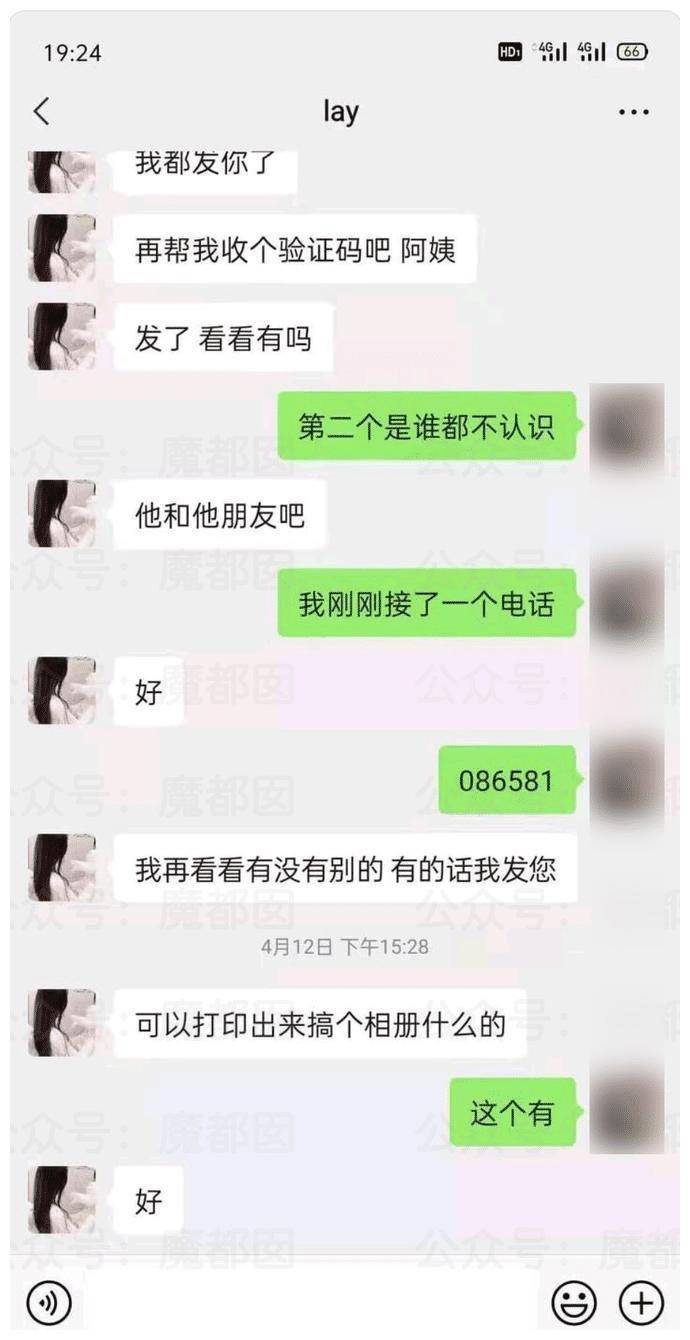Select the '他和他朋友吧' message bubble

pyautogui.click(x=220, y=515)
